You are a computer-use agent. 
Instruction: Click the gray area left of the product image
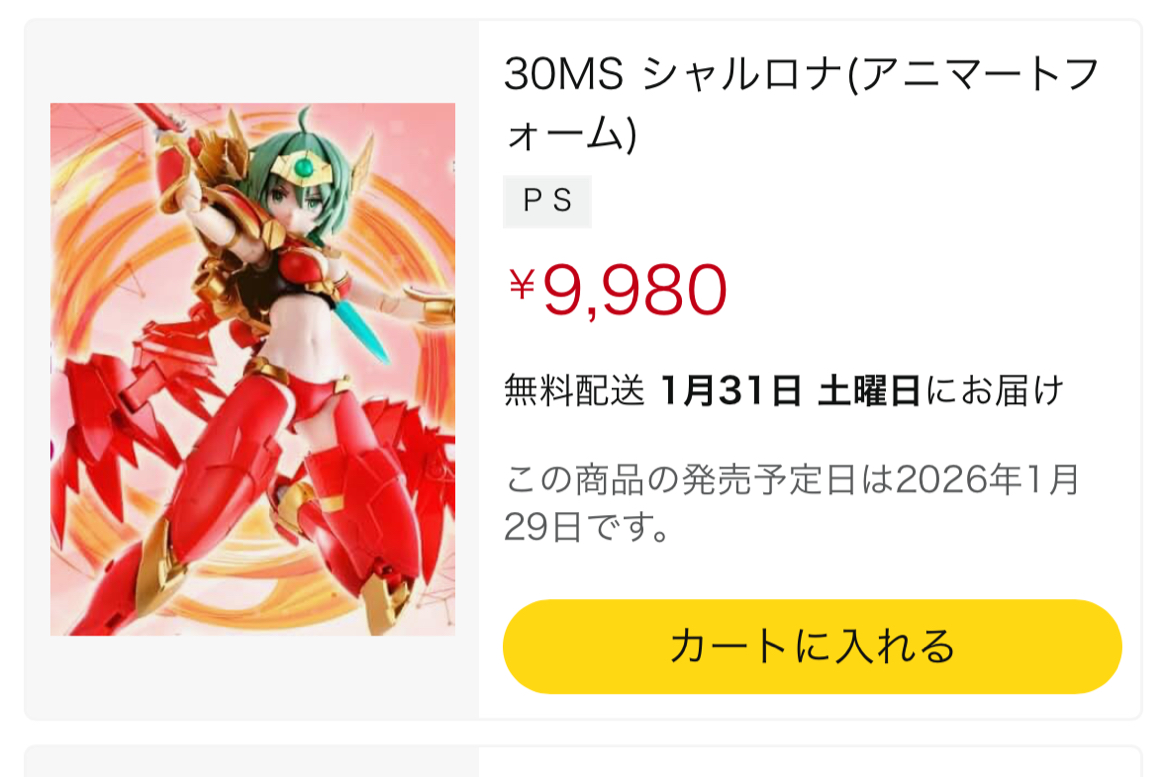[36, 369]
